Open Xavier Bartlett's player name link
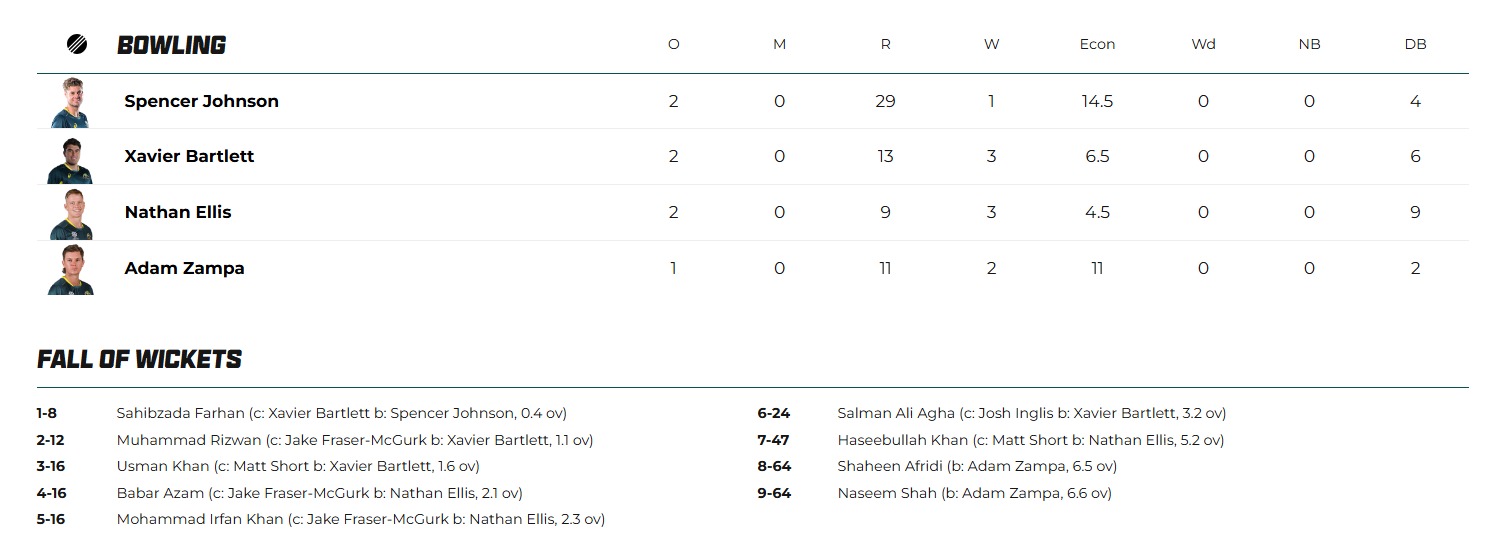This screenshot has width=1492, height=548. click(x=189, y=156)
